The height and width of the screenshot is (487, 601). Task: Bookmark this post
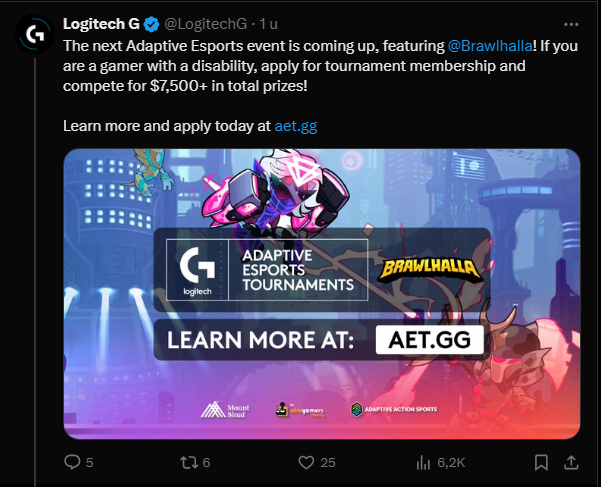point(541,462)
